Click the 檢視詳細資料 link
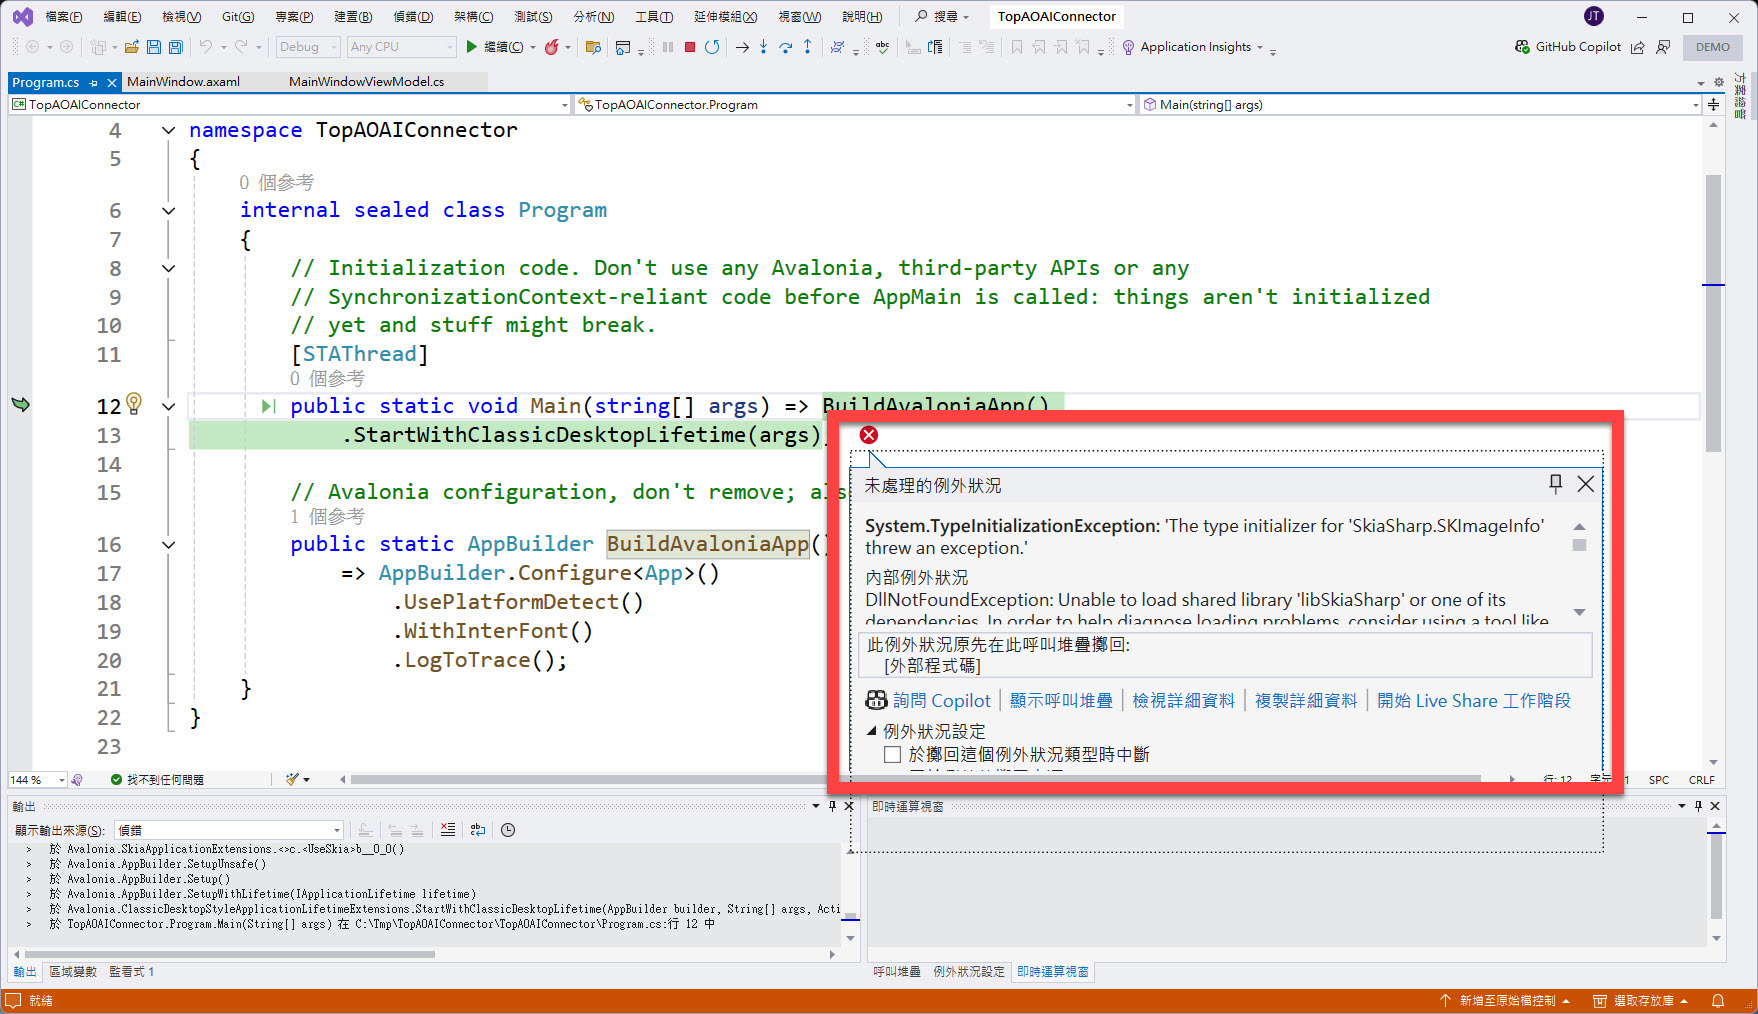Viewport: 1758px width, 1014px height. 1183,700
